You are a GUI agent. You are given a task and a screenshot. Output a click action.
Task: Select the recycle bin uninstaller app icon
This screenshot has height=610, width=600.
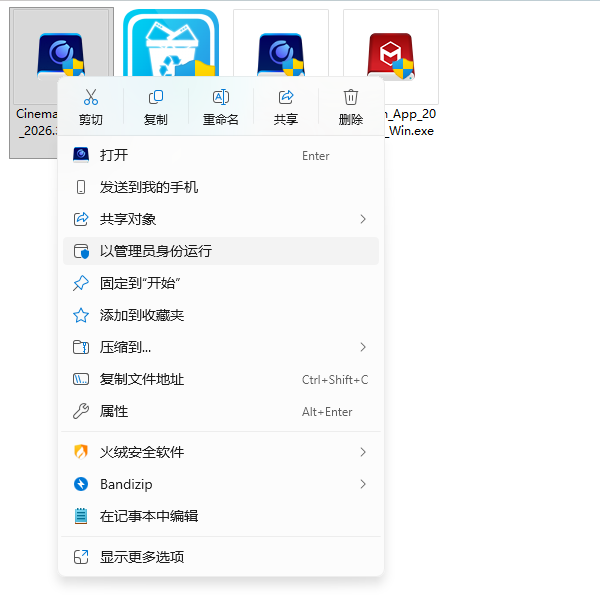(171, 44)
